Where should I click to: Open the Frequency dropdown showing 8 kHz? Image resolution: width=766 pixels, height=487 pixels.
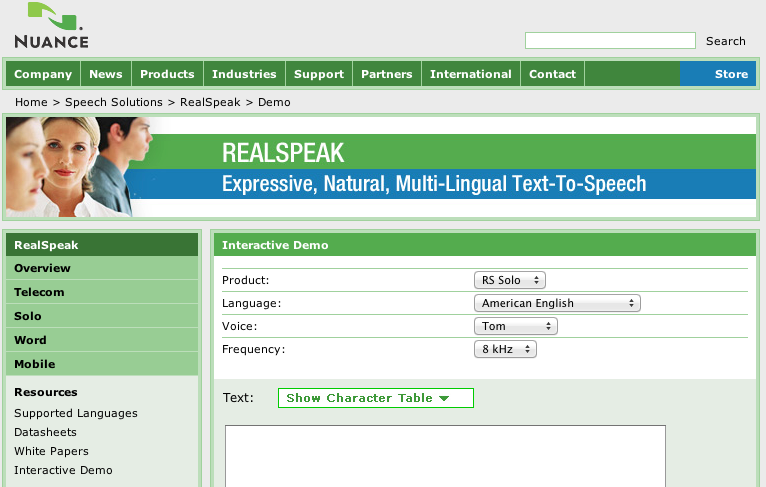[505, 349]
